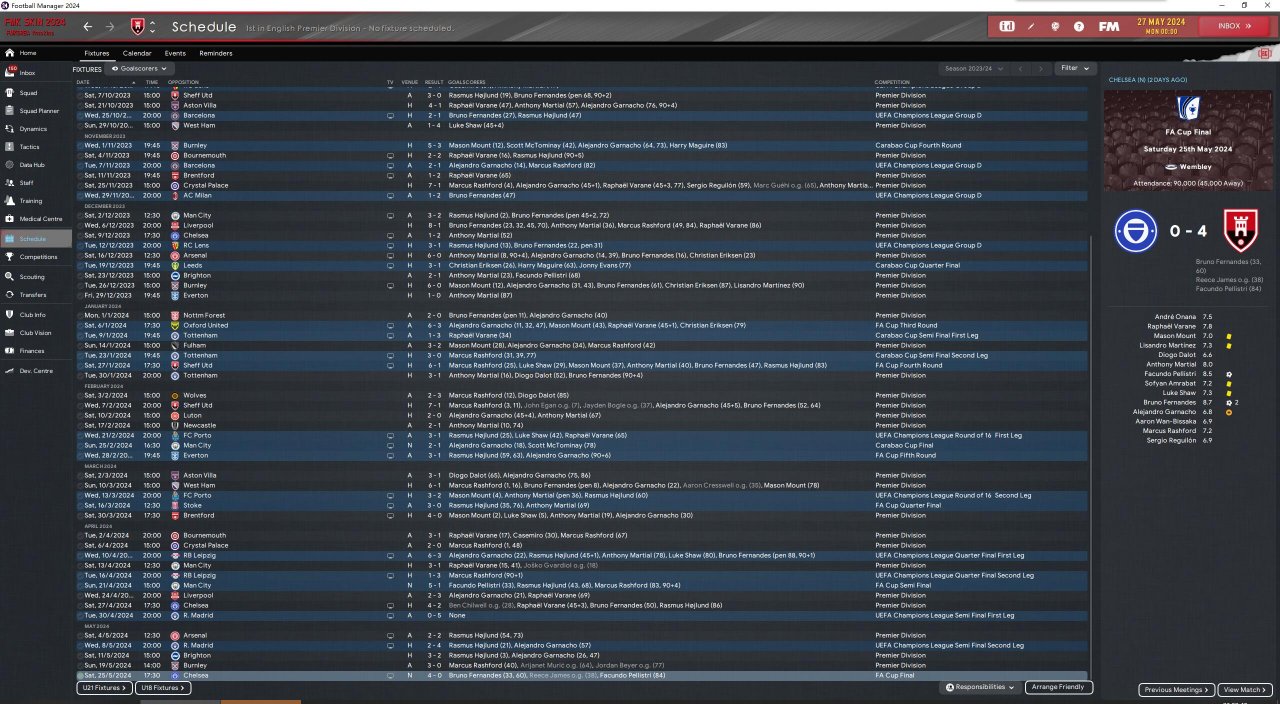The height and width of the screenshot is (704, 1280).
Task: Click the 'id' icon in top bar
Action: (x=1007, y=26)
